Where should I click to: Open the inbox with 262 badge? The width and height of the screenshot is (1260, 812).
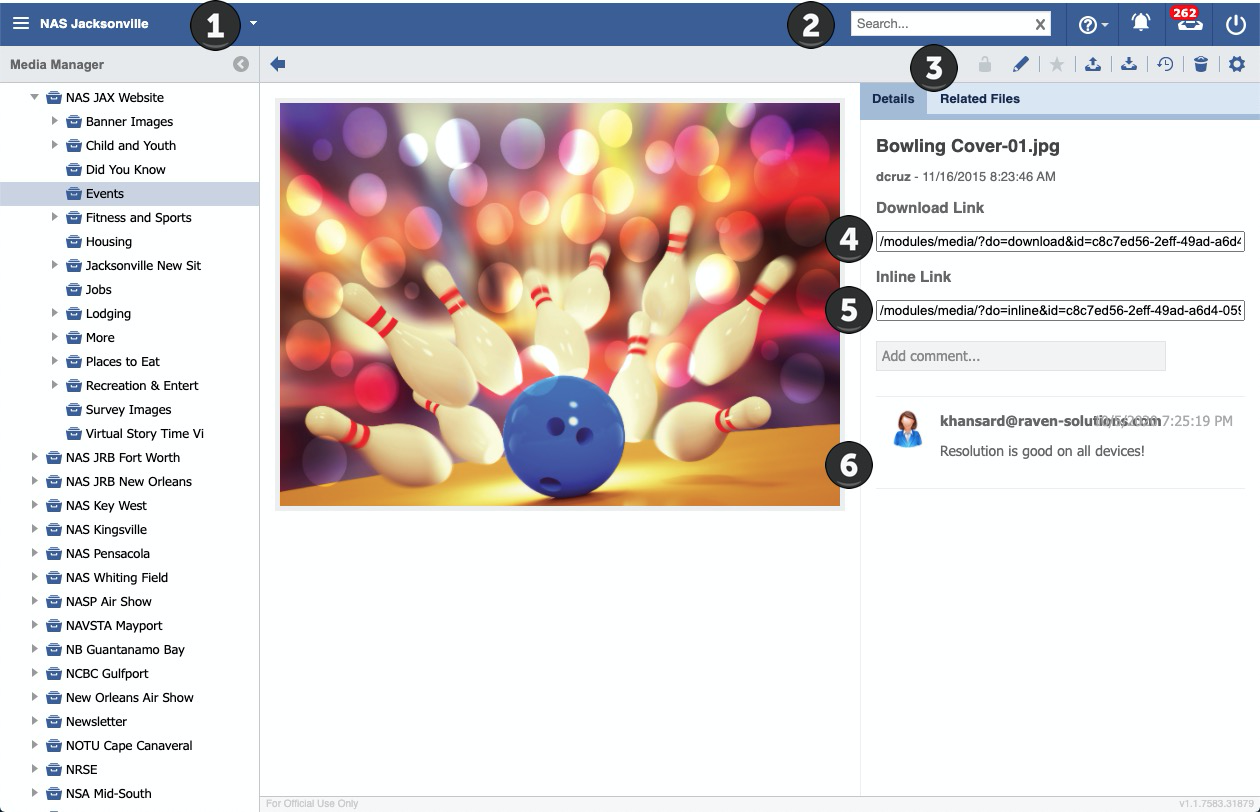pos(1189,24)
